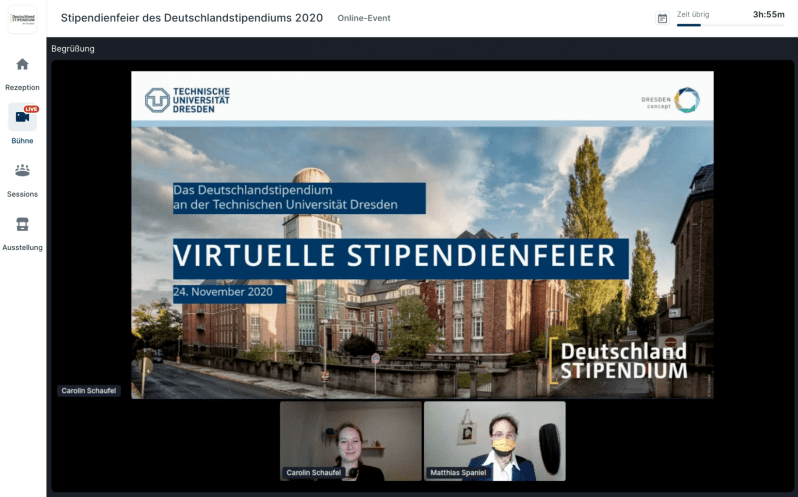Select the Sessions people icon

22,171
